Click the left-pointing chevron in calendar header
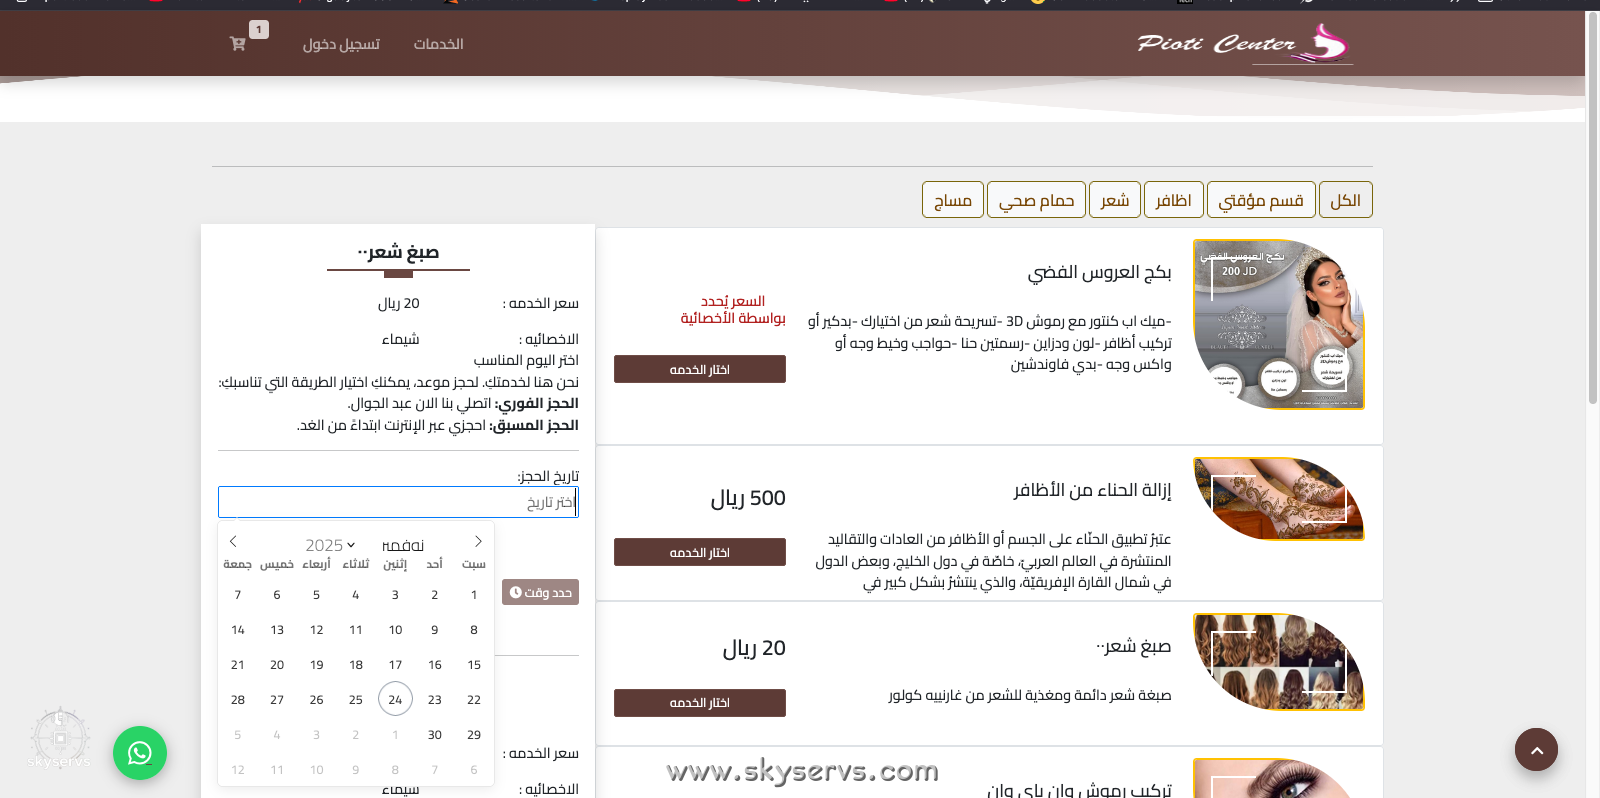This screenshot has height=798, width=1600. coord(233,542)
